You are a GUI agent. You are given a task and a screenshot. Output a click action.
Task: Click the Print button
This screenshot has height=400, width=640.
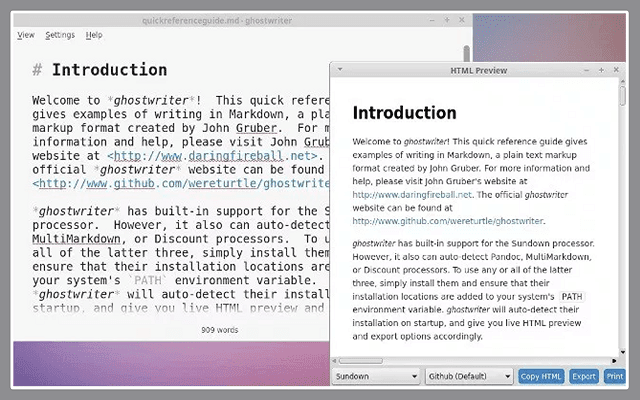point(614,377)
